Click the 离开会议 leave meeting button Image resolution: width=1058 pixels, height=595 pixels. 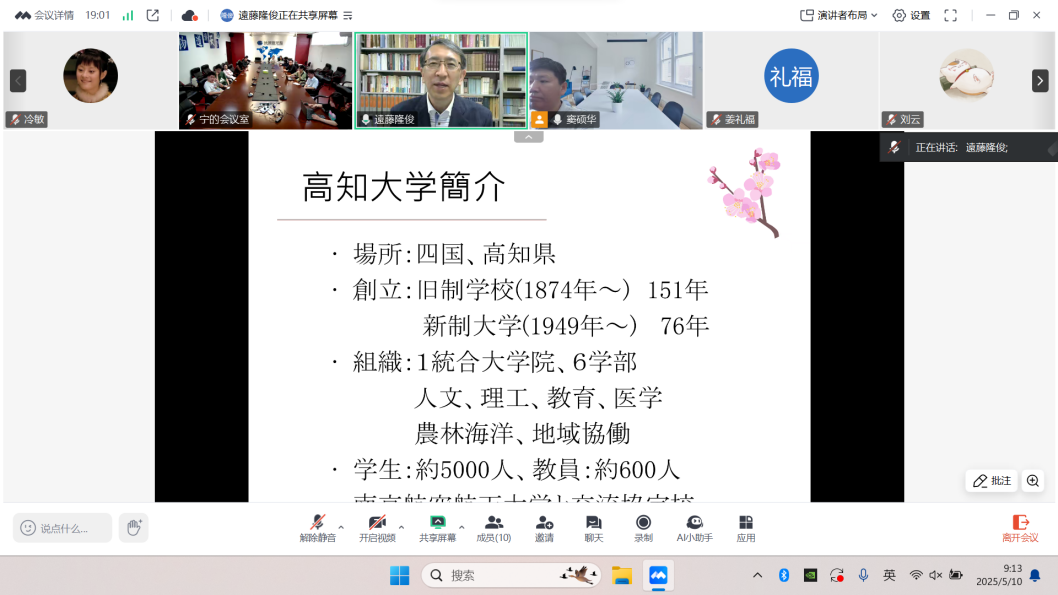(x=1020, y=527)
